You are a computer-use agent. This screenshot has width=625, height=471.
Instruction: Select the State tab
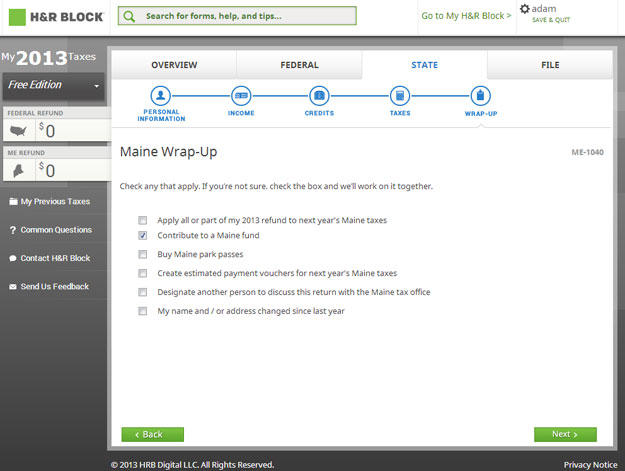pyautogui.click(x=425, y=65)
